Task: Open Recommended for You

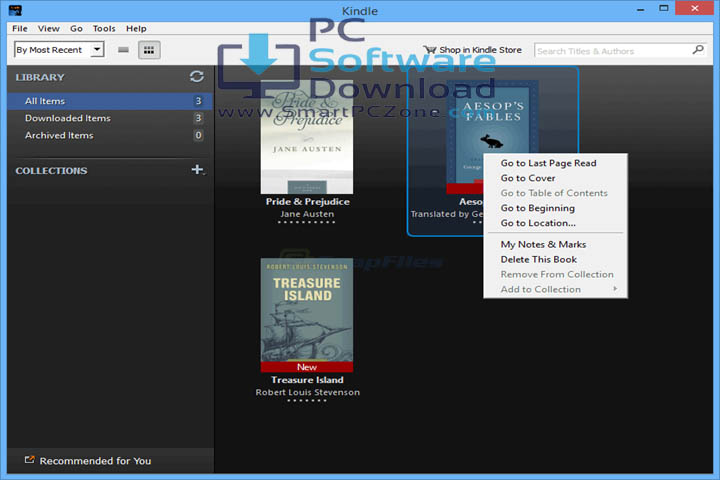Action: click(95, 461)
